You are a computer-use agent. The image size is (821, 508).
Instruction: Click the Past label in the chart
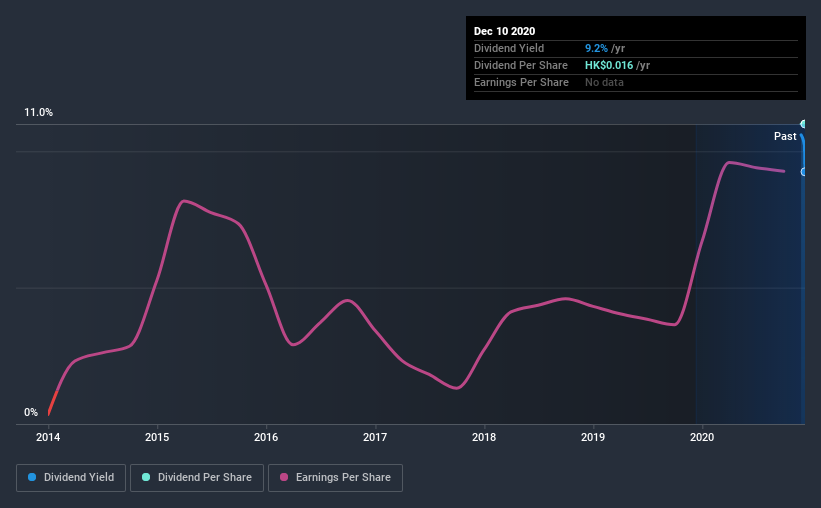pyautogui.click(x=785, y=136)
